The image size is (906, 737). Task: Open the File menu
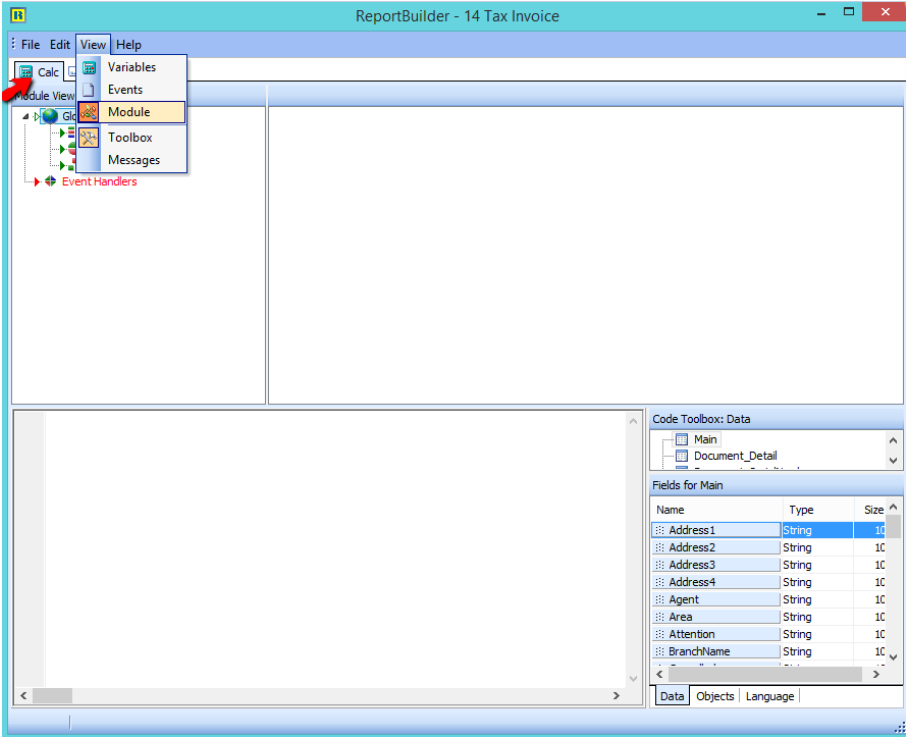(30, 45)
